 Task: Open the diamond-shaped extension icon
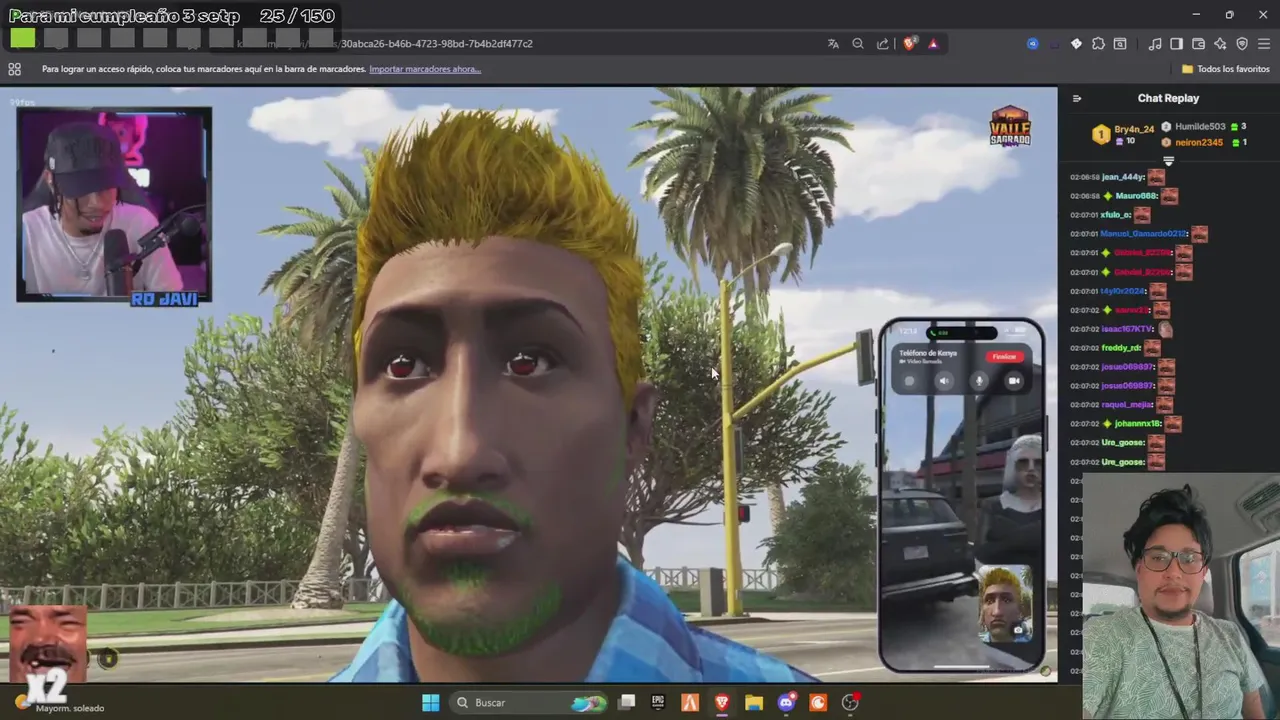click(1076, 44)
